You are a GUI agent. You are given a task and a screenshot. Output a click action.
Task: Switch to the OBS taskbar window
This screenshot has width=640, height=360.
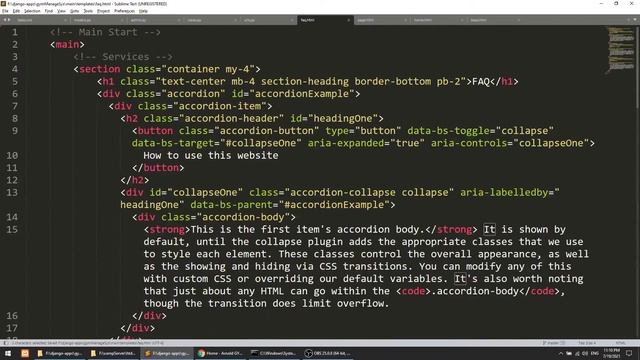pos(328,353)
